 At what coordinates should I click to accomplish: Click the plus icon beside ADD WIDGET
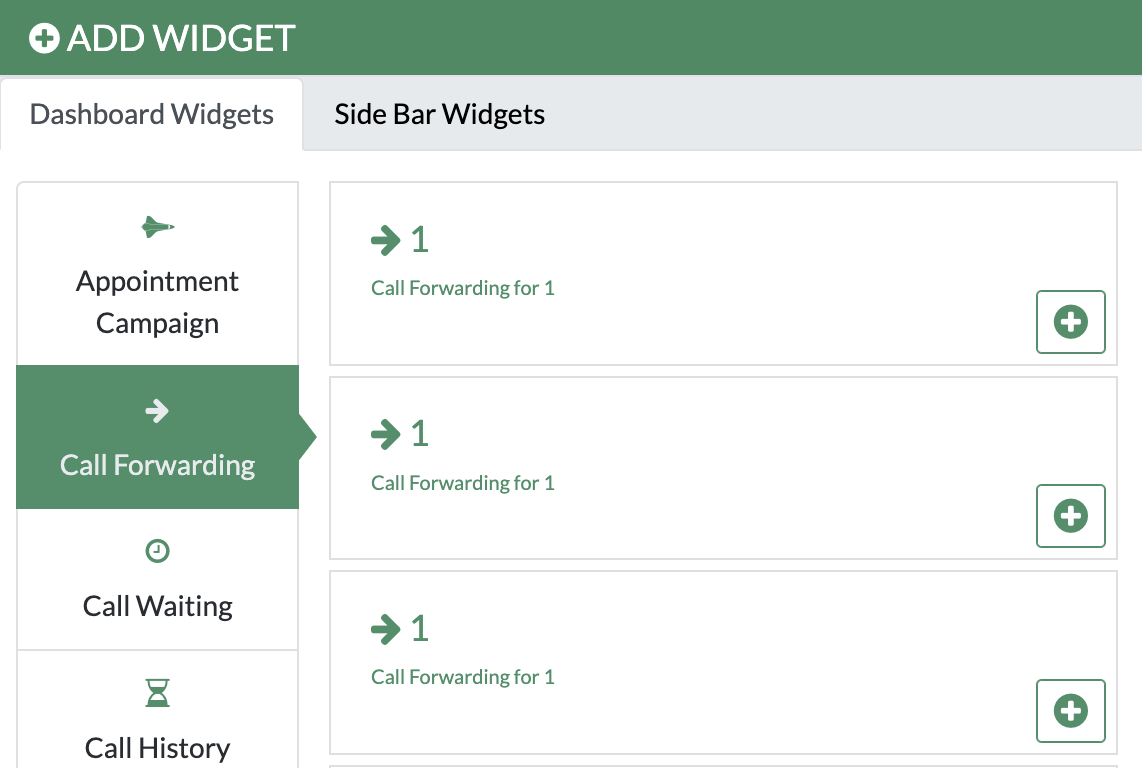point(44,38)
